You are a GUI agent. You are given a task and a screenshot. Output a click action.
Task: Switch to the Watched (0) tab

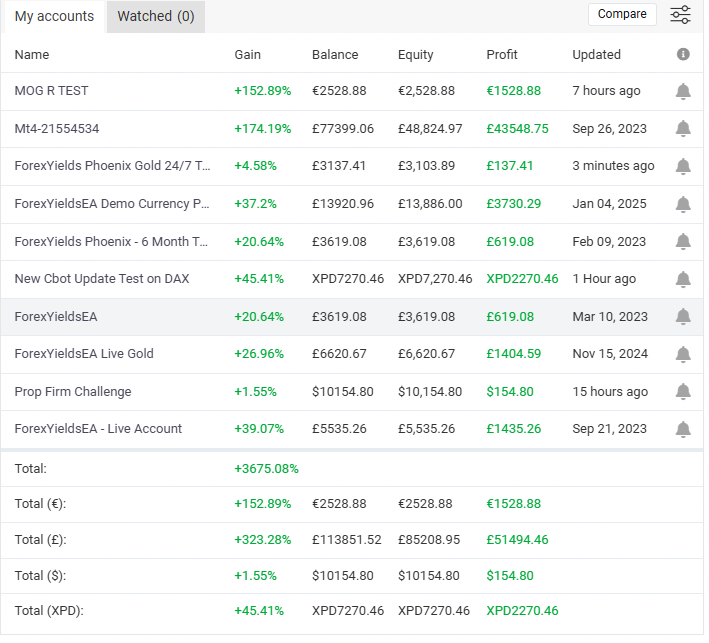tap(156, 16)
